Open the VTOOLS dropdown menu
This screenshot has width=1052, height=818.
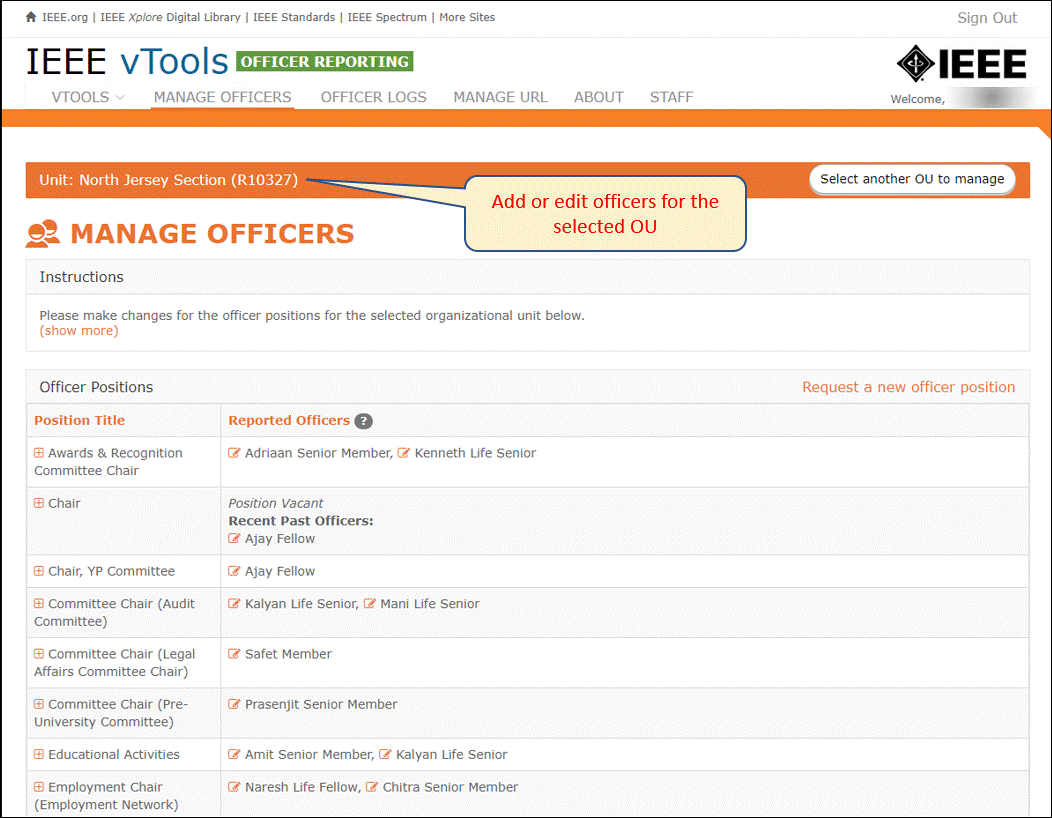tap(88, 97)
